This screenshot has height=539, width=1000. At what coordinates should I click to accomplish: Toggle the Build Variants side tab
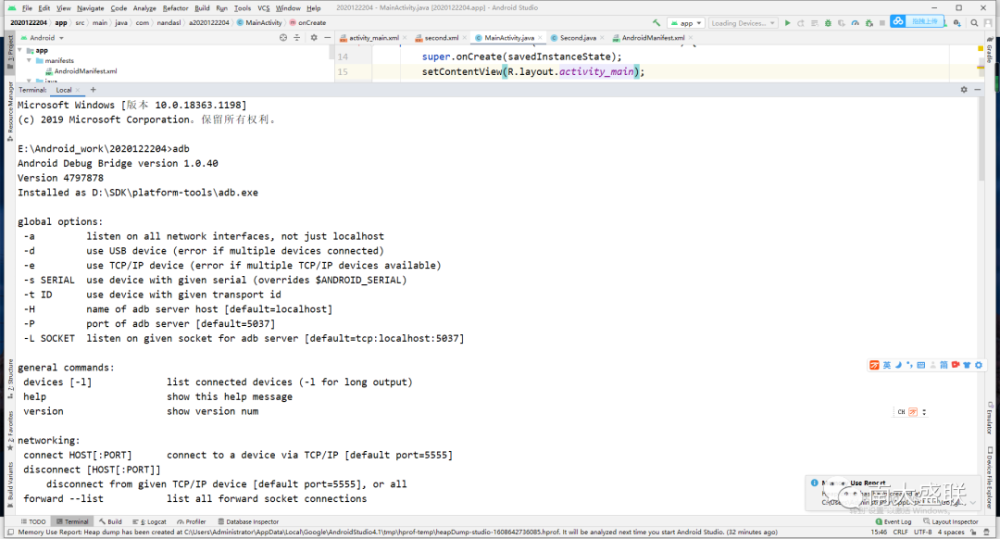click(x=10, y=485)
